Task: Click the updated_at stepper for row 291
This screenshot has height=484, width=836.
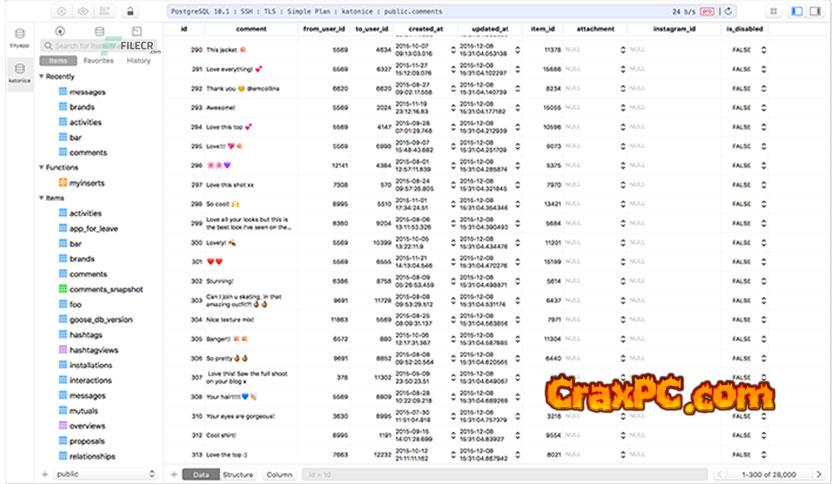Action: (516, 69)
